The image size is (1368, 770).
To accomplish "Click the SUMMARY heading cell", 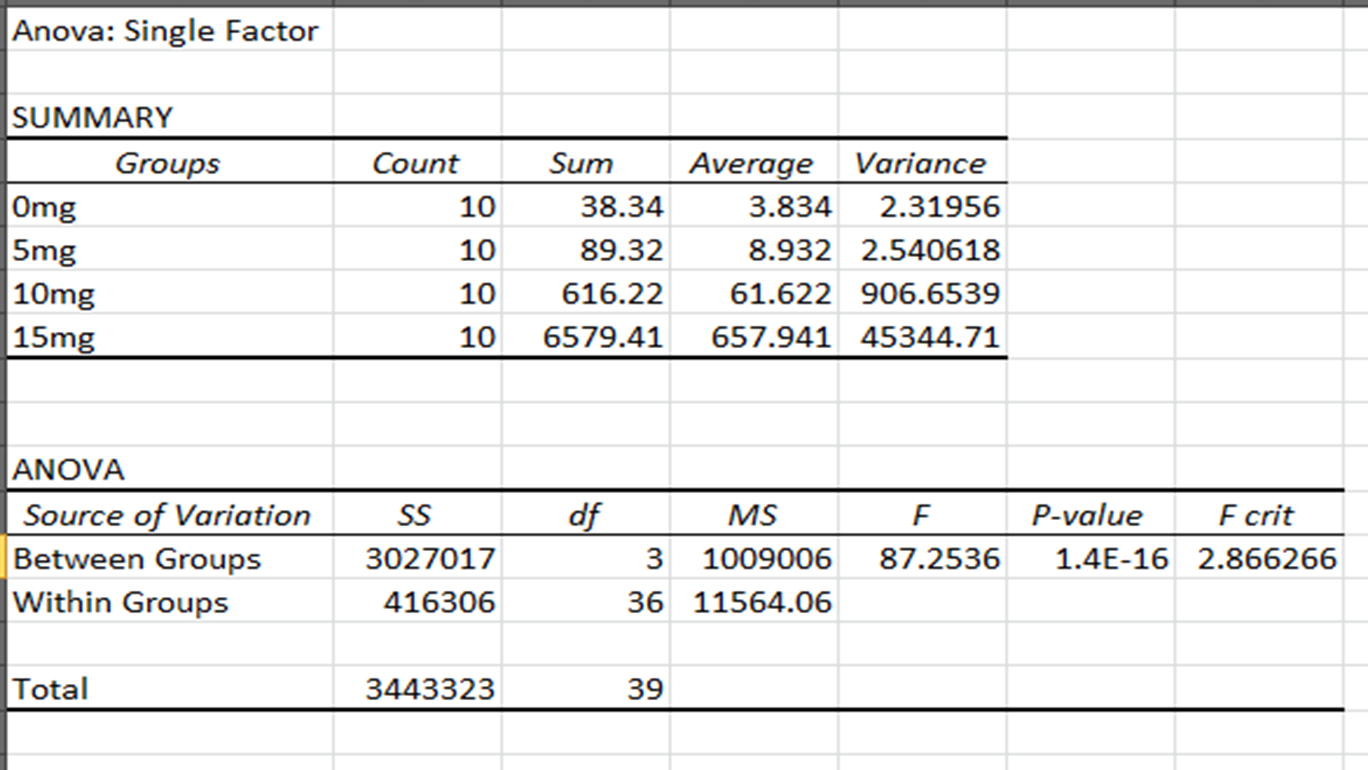I will [92, 118].
